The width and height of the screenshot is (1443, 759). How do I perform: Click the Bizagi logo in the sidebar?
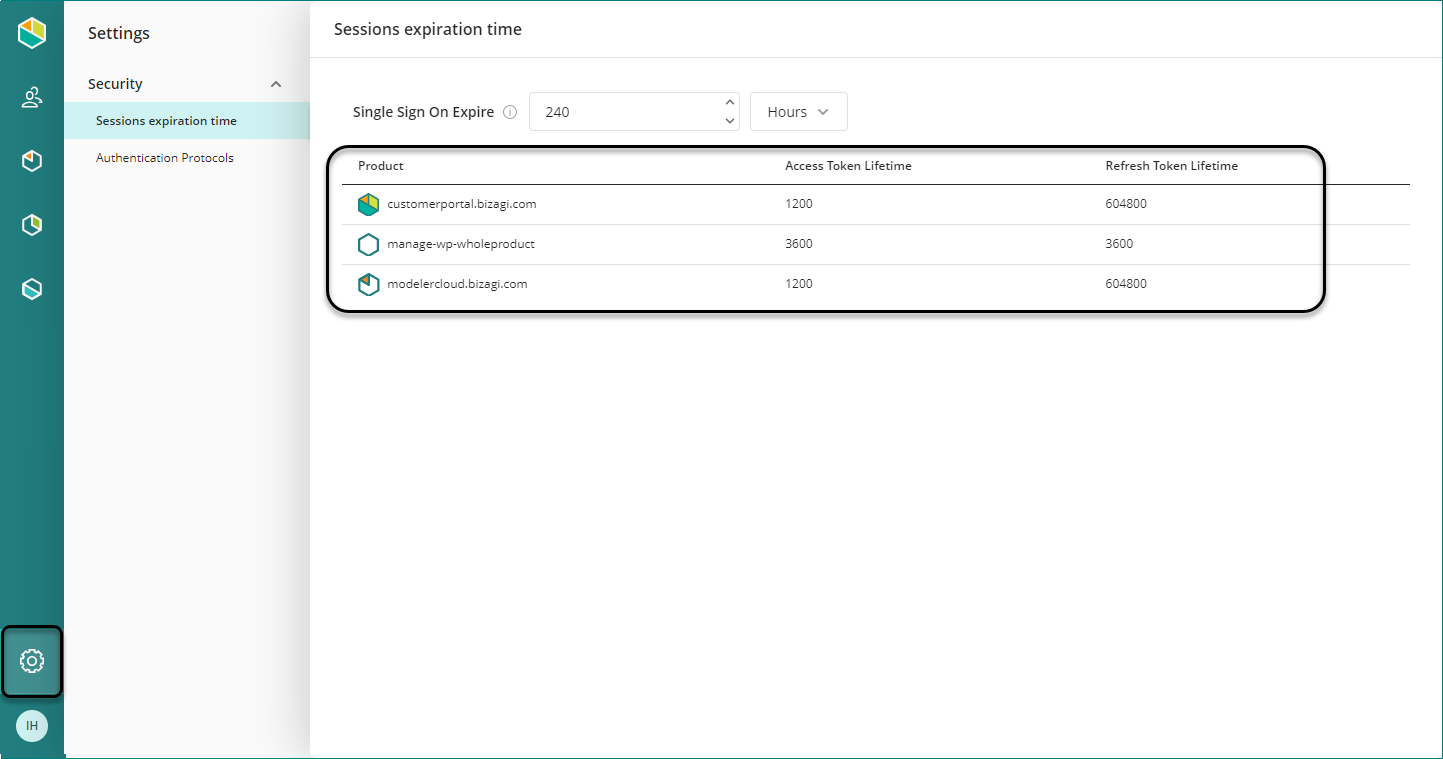pos(32,33)
